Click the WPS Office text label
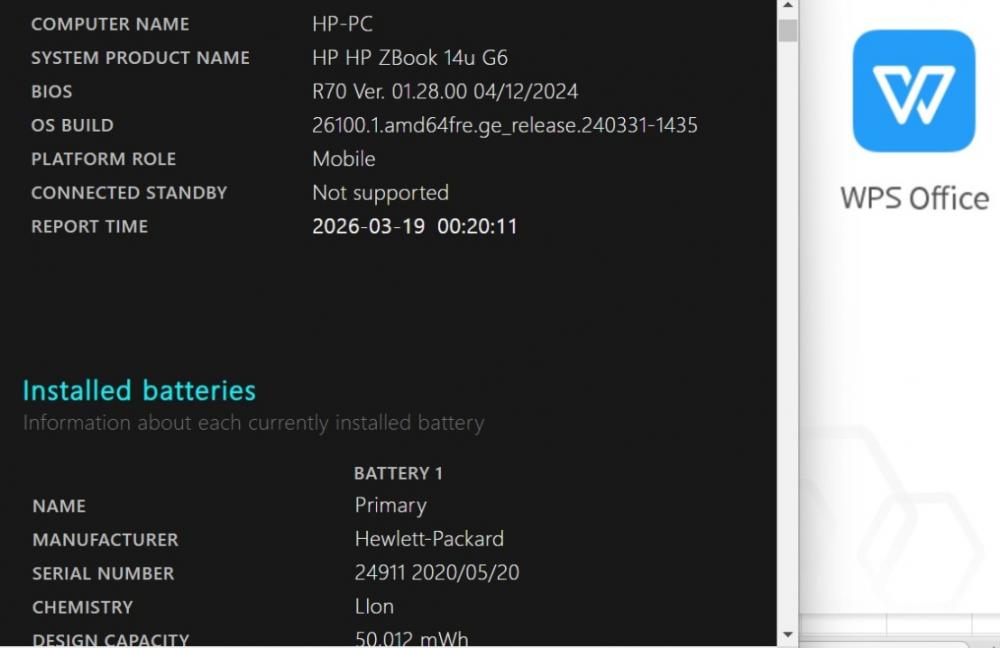This screenshot has height=648, width=1000. coord(915,198)
